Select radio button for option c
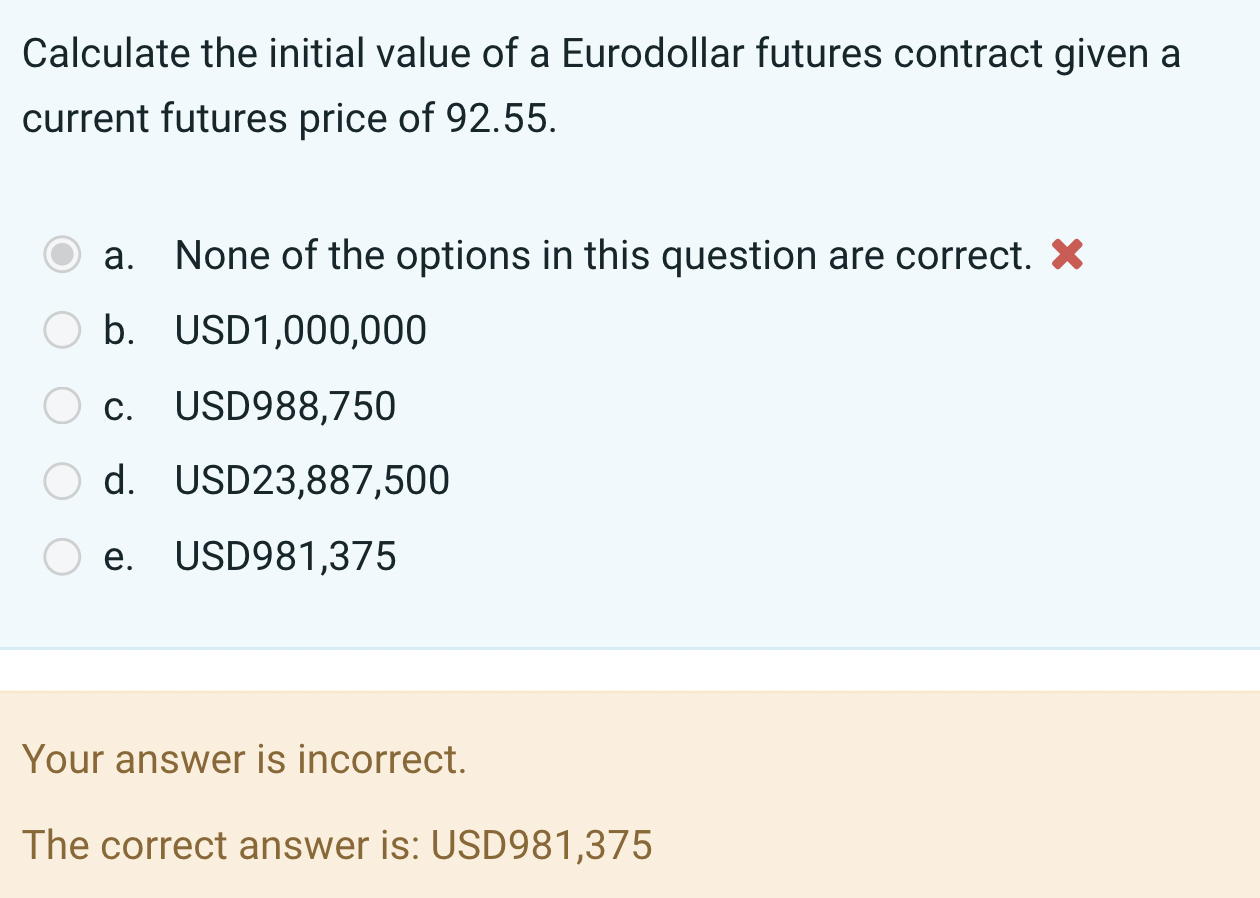1260x898 pixels. pos(61,406)
